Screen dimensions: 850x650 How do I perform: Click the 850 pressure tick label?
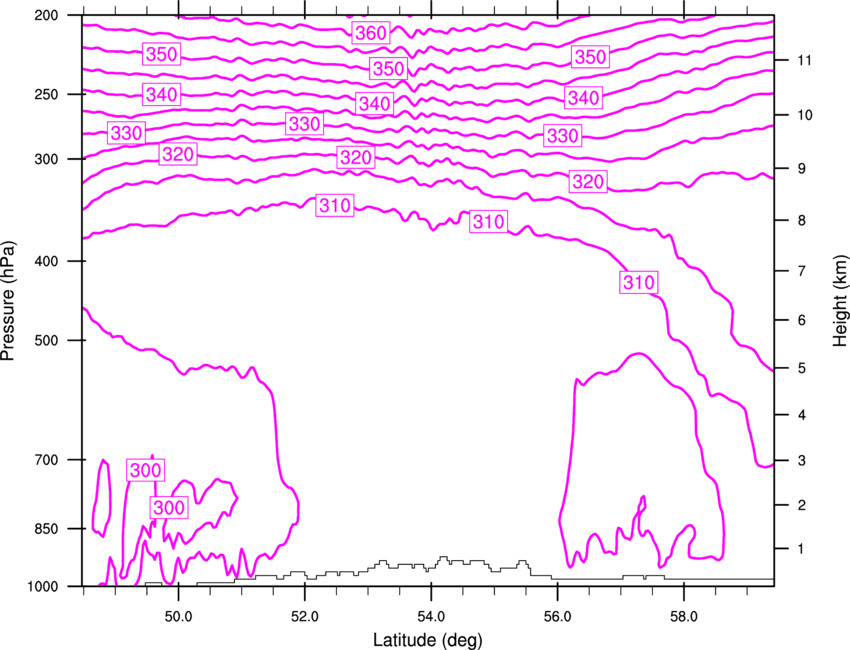46,529
